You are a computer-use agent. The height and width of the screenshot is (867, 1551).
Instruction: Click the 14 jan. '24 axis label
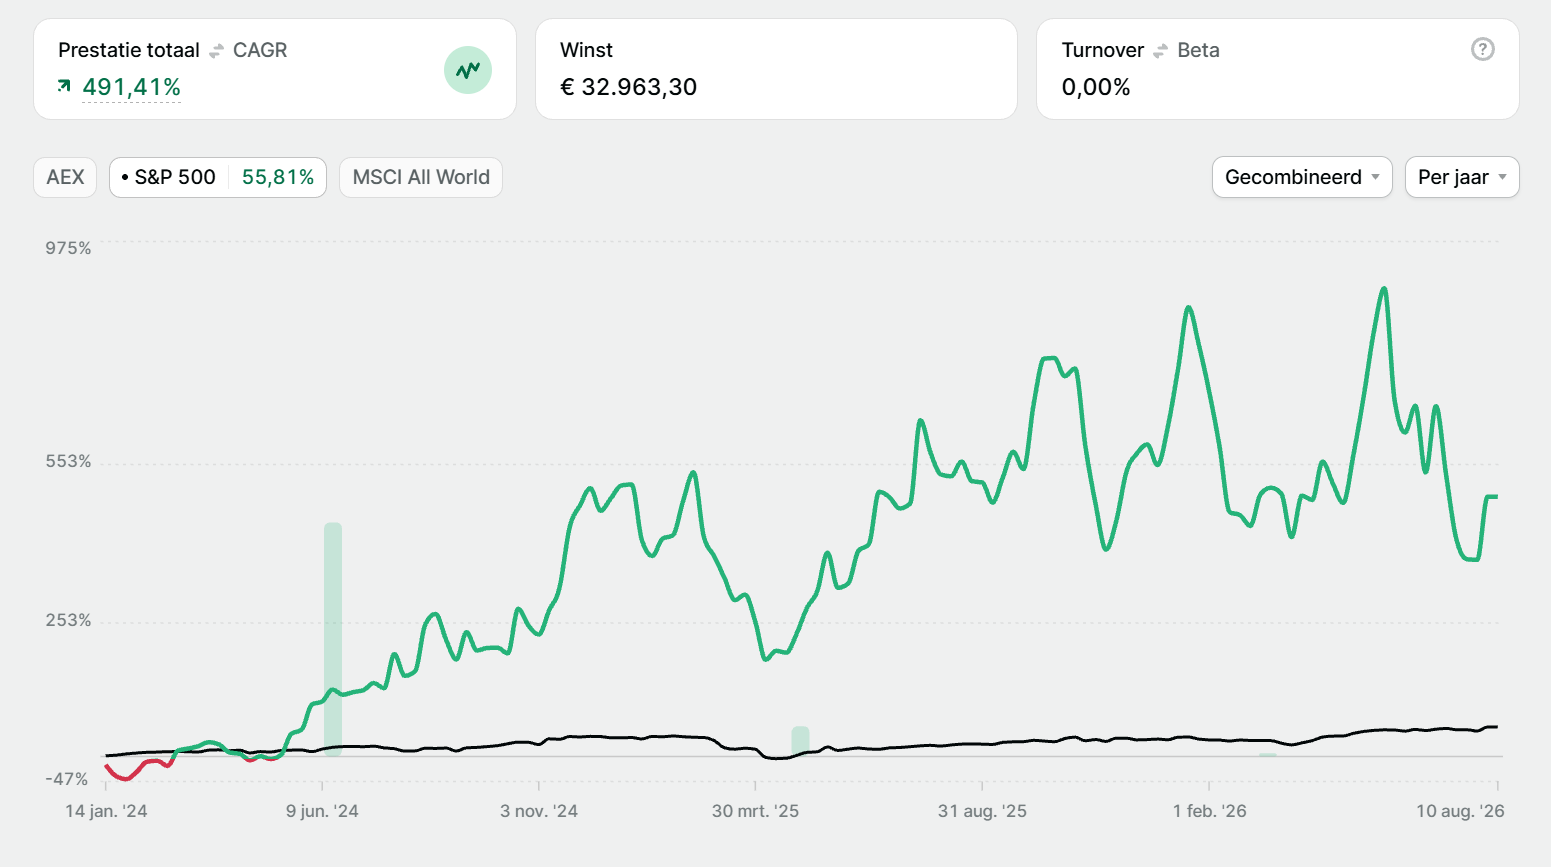pos(106,811)
